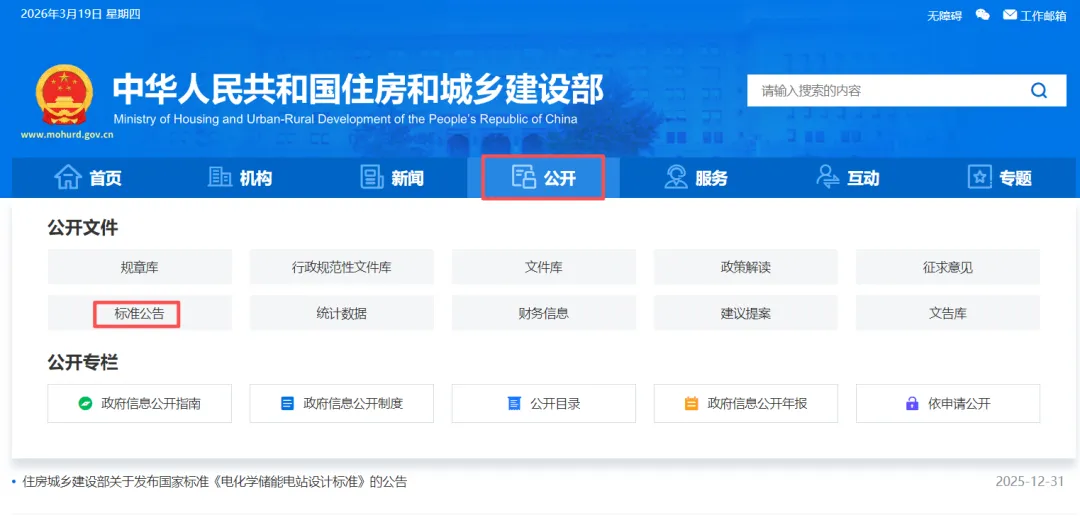Click blue document icon of 政府信息公开制度
1080x518 pixels.
(x=287, y=404)
